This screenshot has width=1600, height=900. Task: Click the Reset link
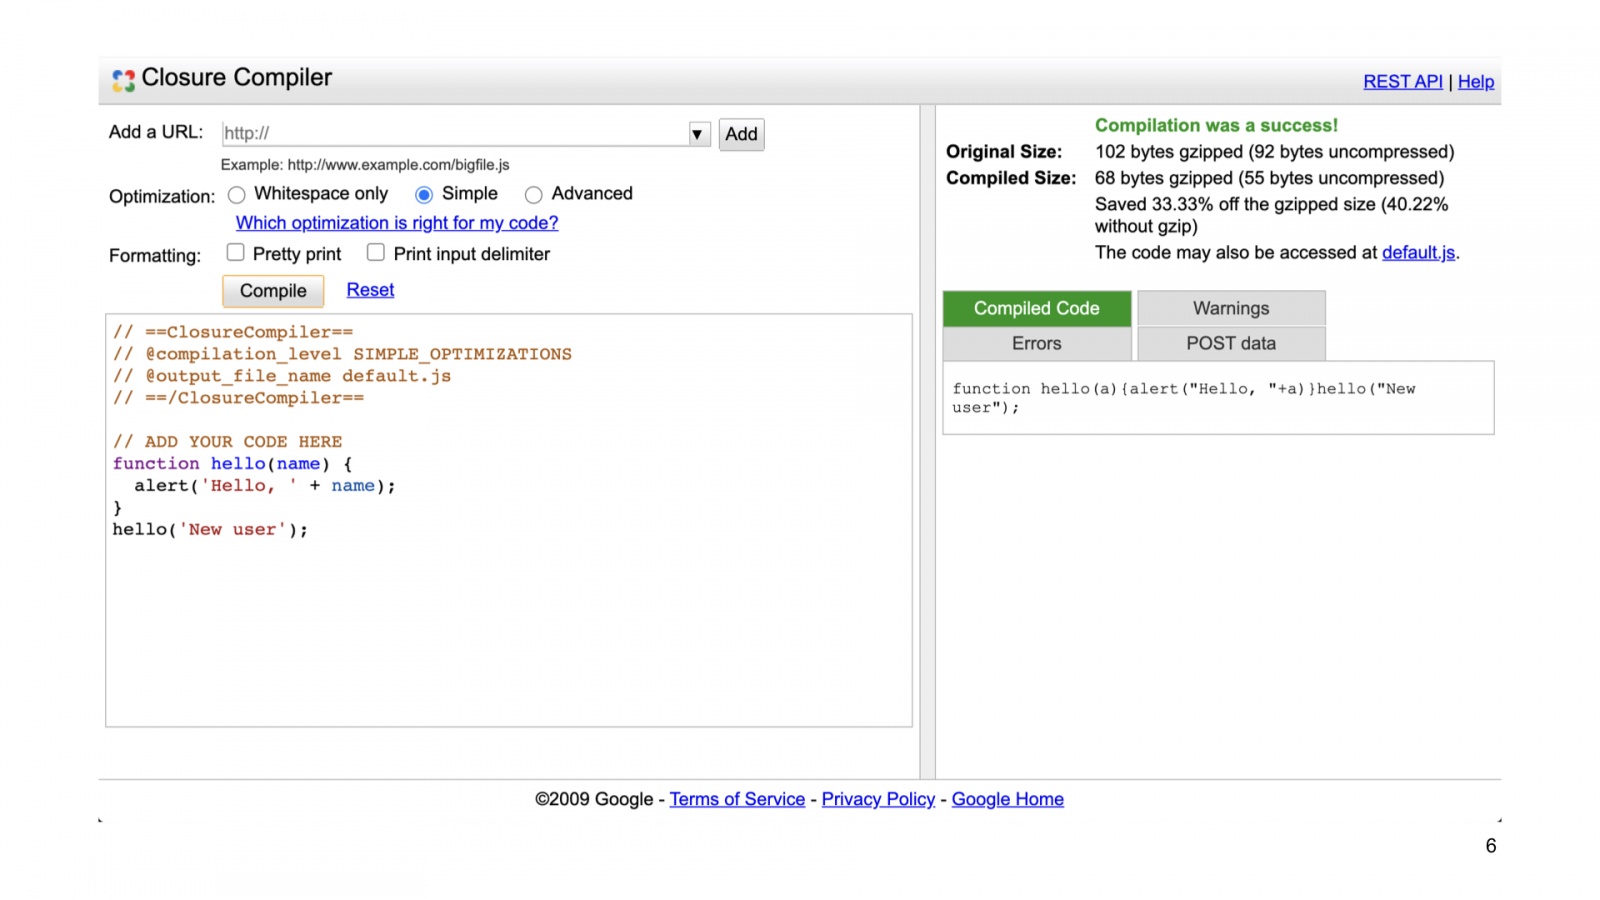370,290
